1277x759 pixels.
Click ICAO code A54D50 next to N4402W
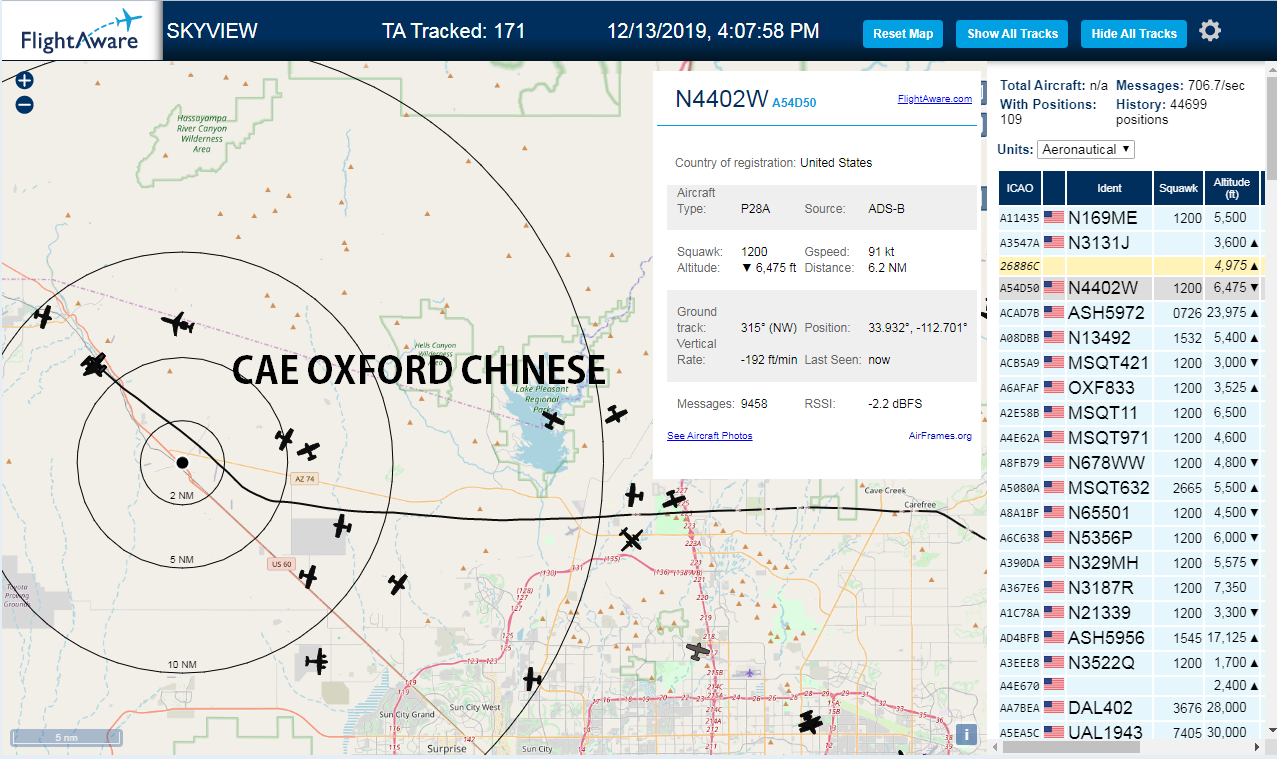pyautogui.click(x=794, y=102)
